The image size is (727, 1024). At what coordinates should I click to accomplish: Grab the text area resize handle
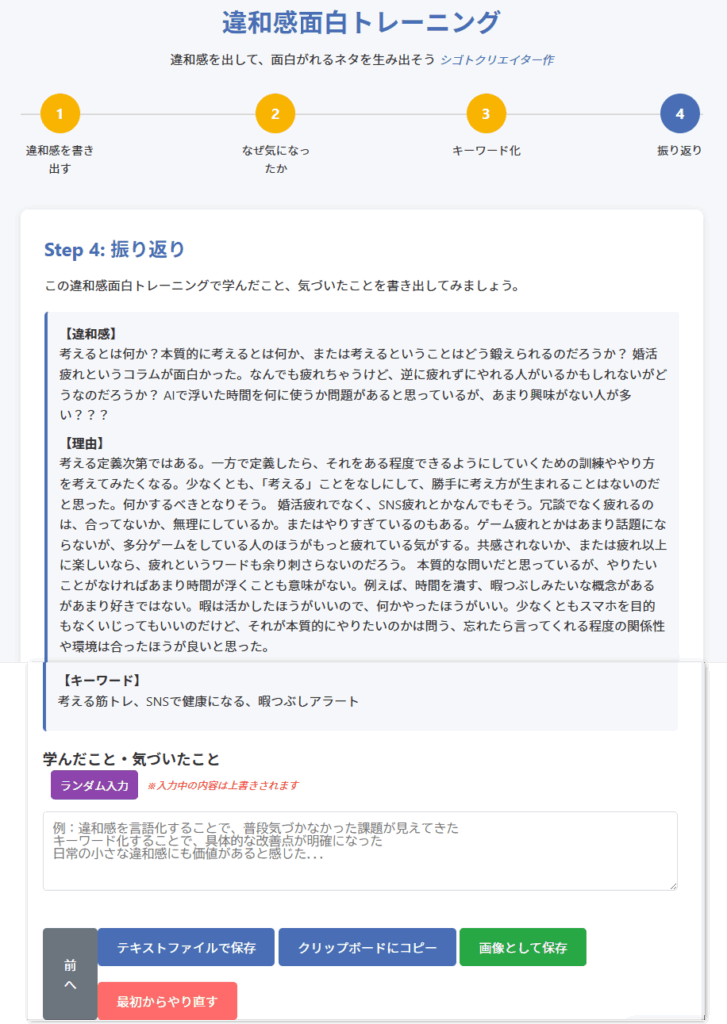click(x=673, y=885)
